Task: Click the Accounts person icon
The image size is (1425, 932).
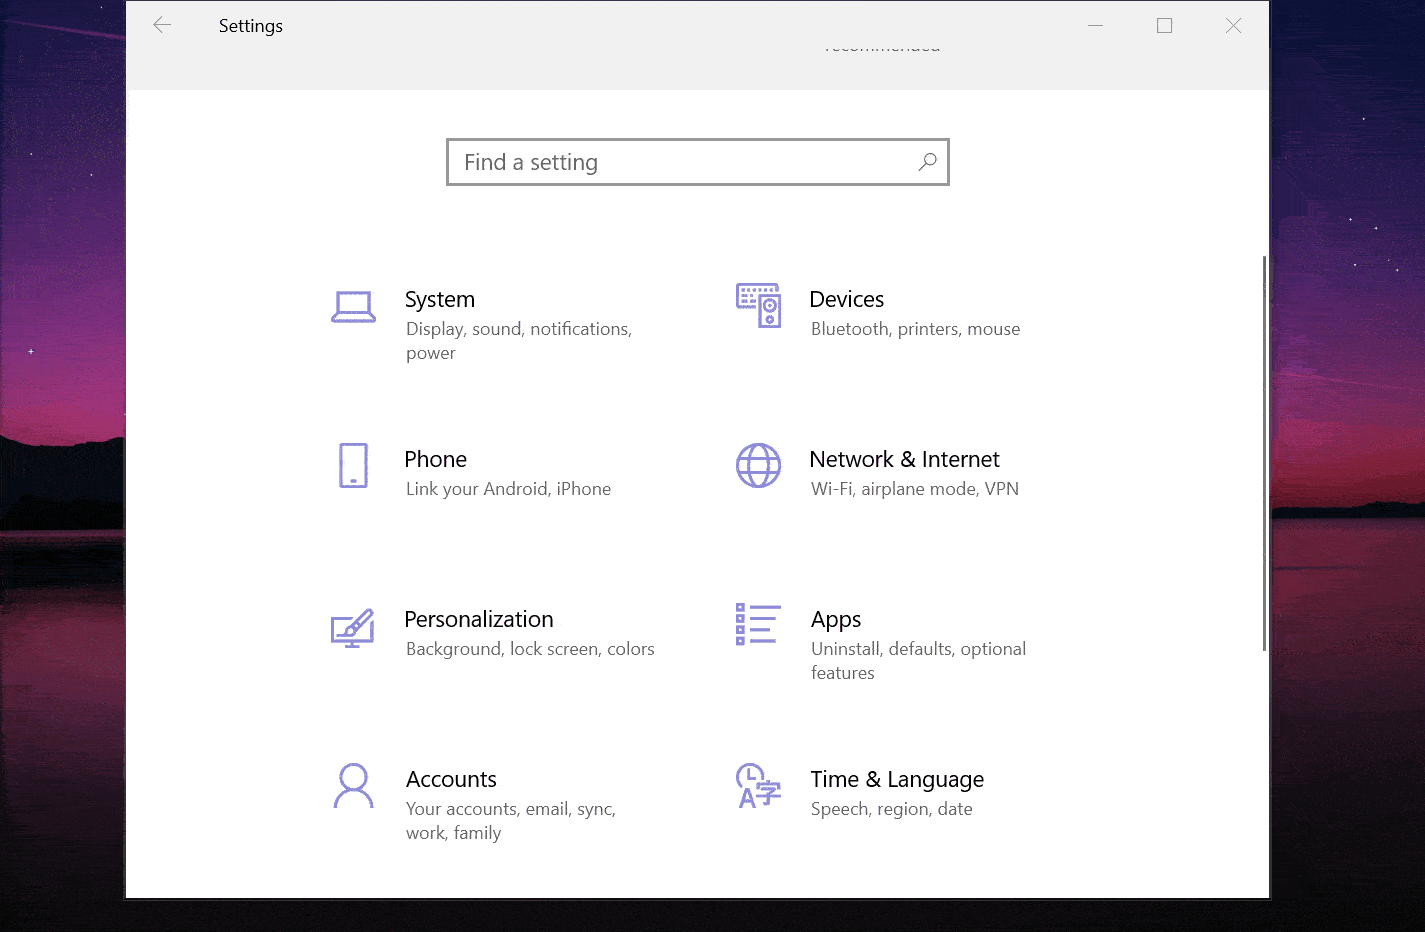Action: tap(353, 786)
